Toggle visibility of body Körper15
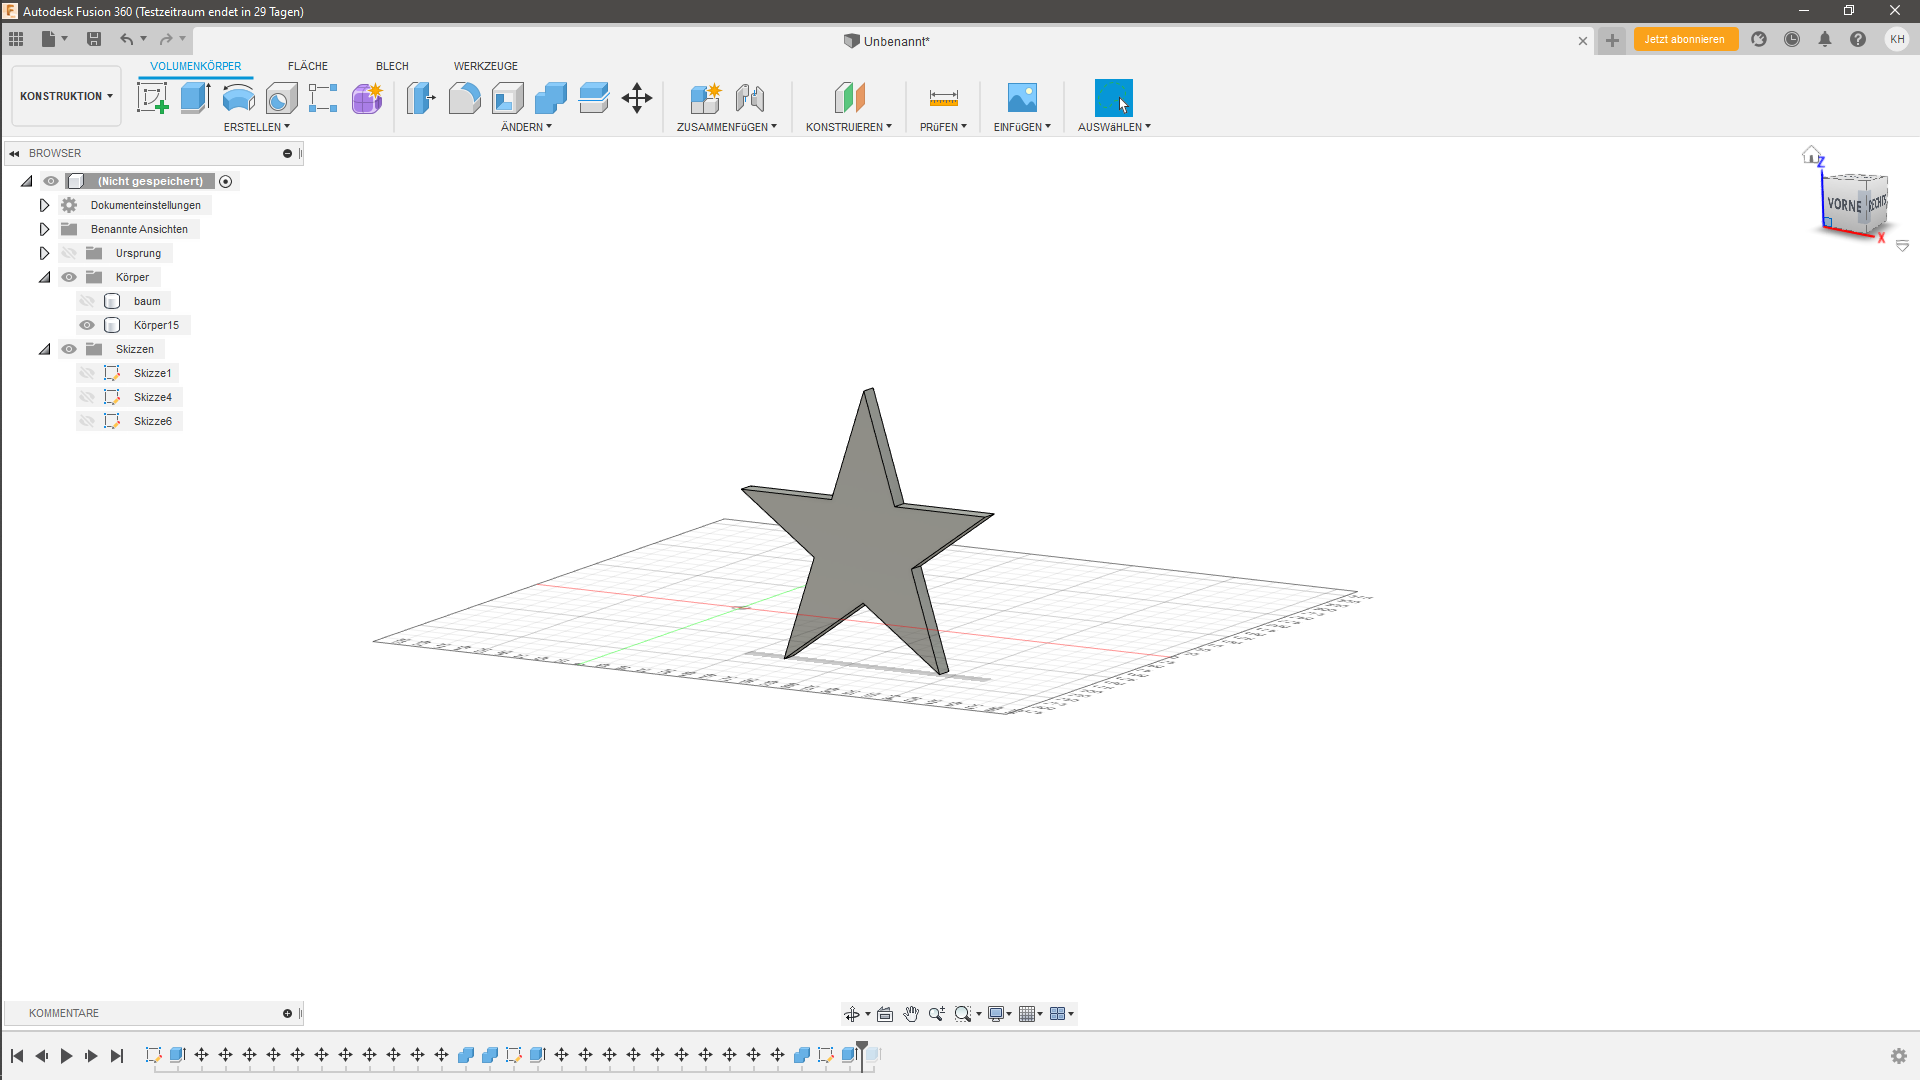 coord(87,324)
